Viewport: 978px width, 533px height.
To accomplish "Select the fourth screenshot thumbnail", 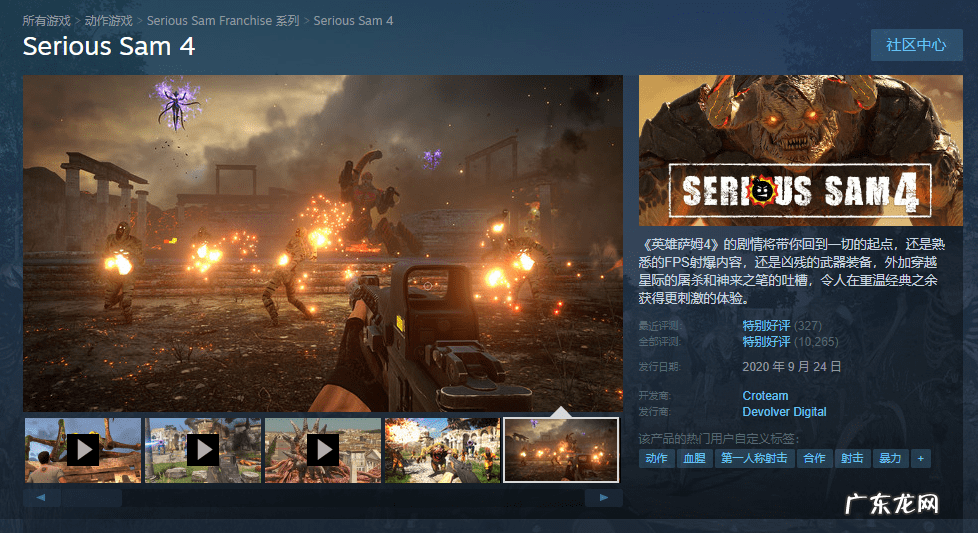I will [442, 450].
